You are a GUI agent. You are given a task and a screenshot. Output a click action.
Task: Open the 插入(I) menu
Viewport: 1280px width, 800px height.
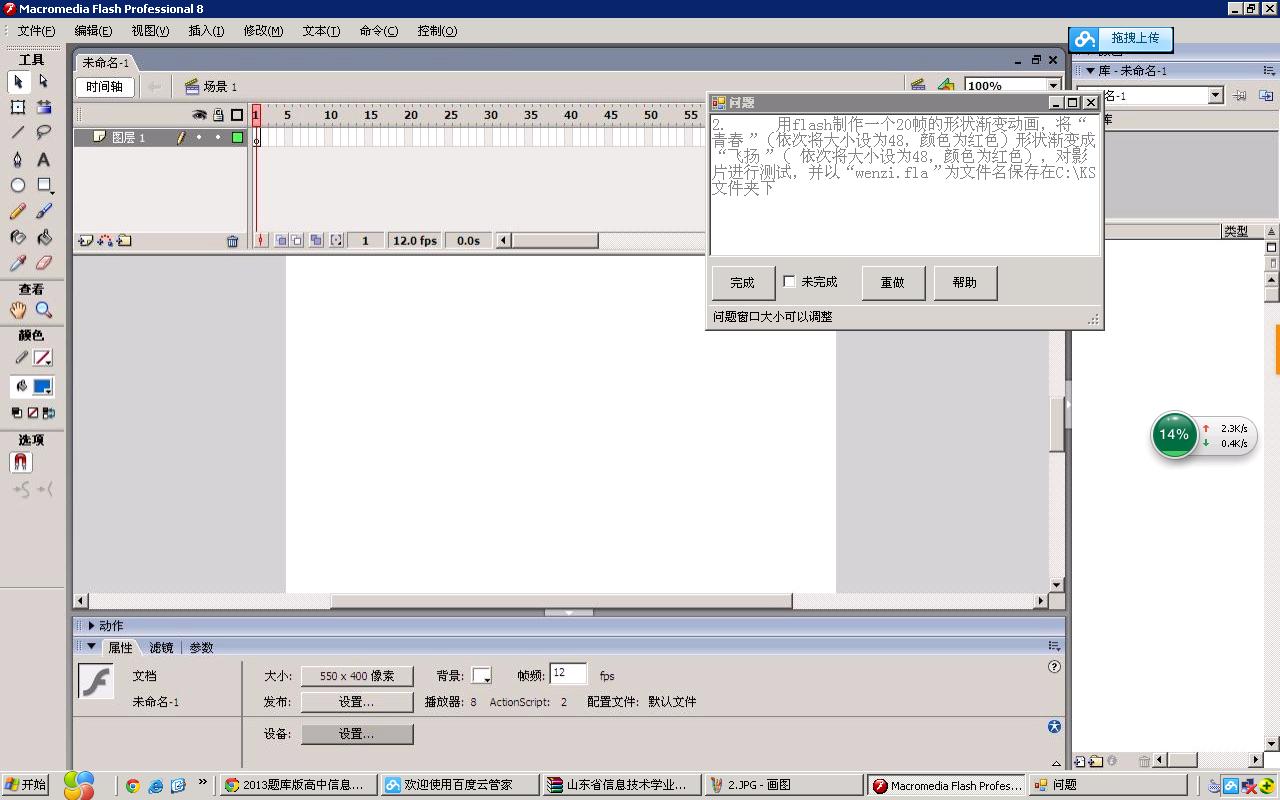(206, 31)
